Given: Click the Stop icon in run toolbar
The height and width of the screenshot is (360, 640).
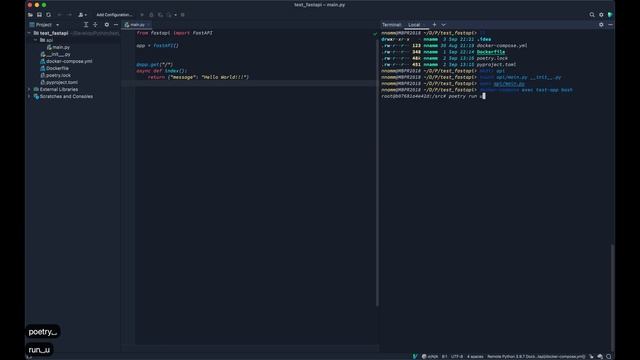Looking at the screenshot, I should (182, 15).
